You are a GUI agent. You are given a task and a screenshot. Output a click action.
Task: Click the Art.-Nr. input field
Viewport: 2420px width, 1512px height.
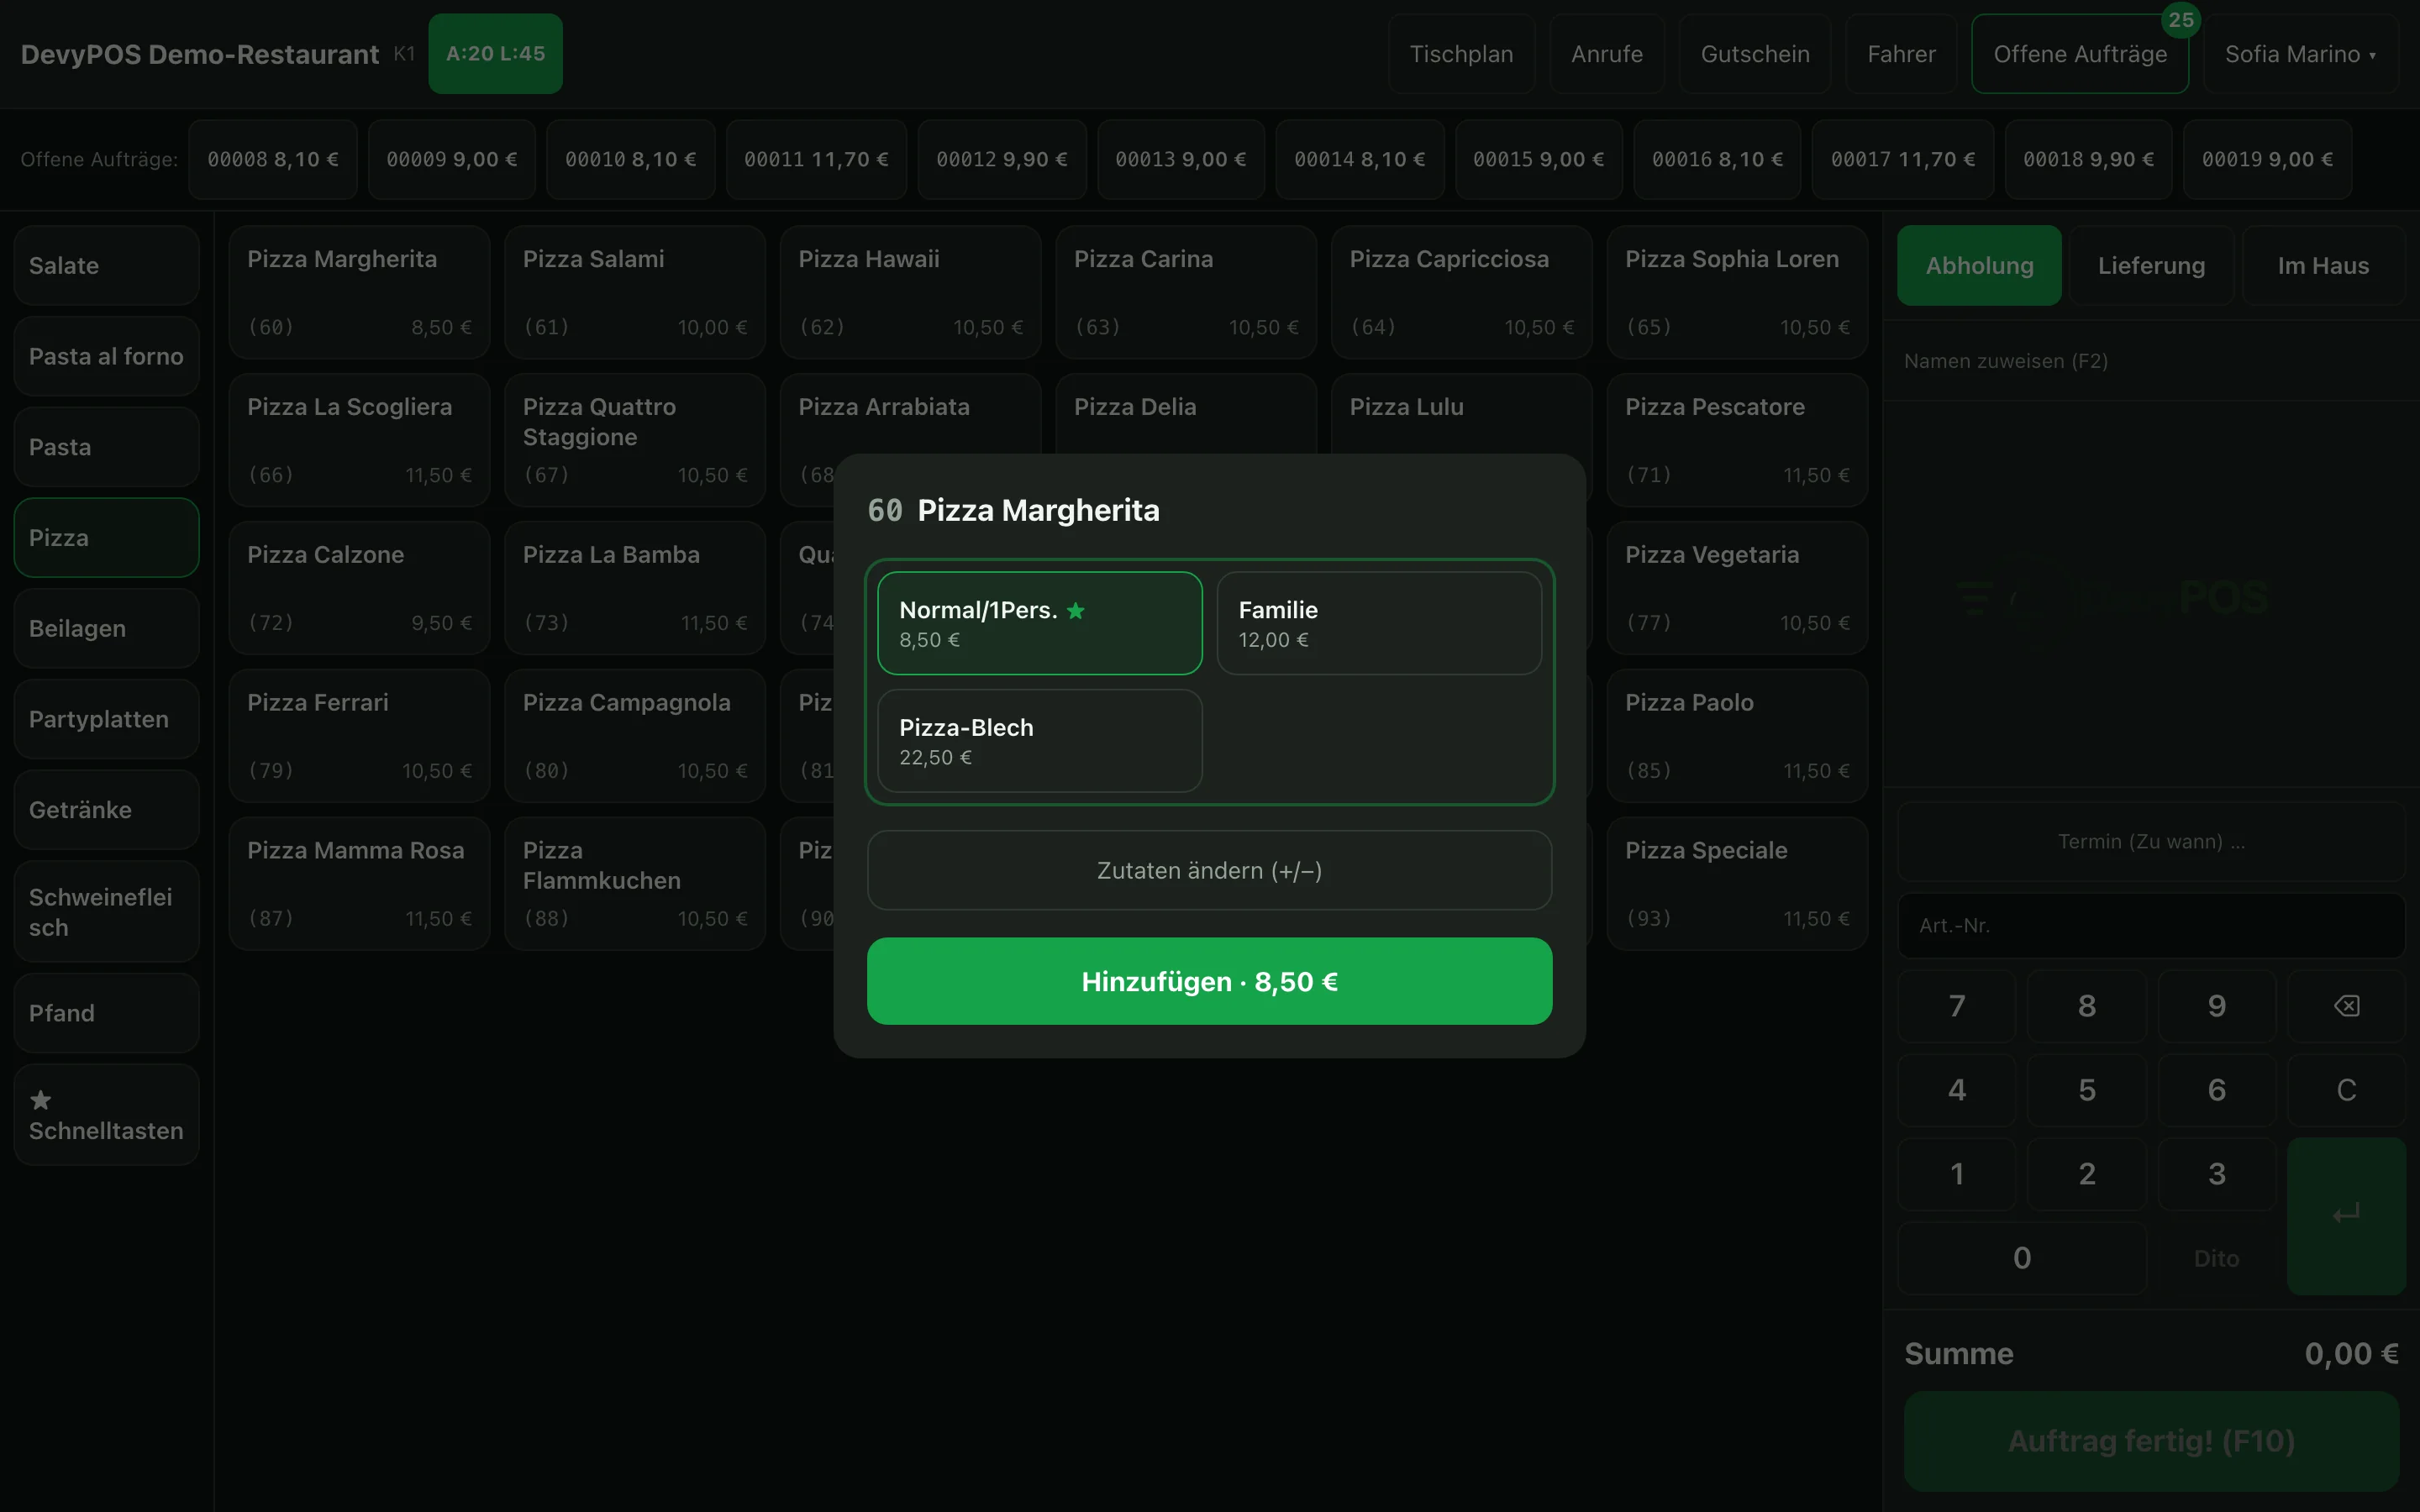[x=2151, y=925]
